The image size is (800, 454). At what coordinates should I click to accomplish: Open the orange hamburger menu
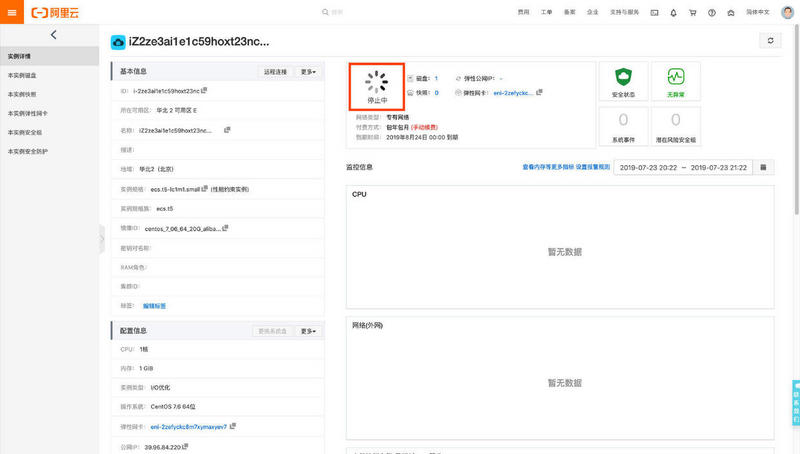[12, 12]
